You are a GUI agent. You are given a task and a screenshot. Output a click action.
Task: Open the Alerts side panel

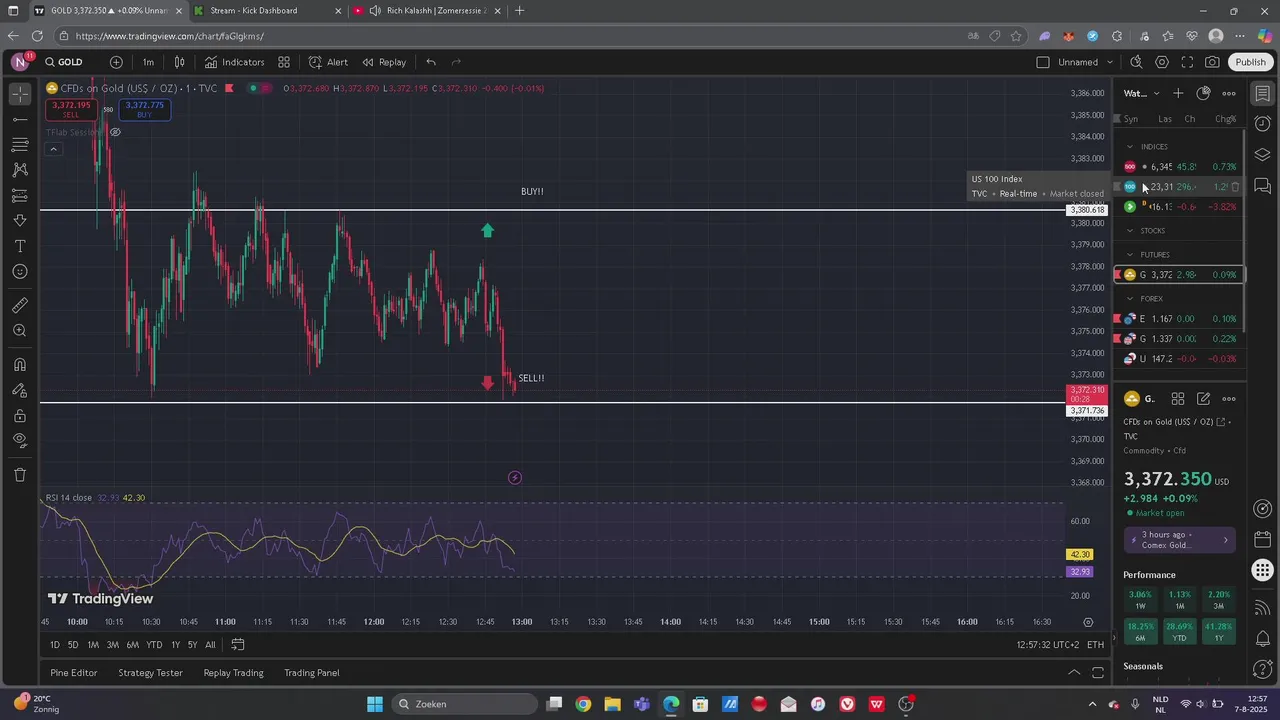1263,124
